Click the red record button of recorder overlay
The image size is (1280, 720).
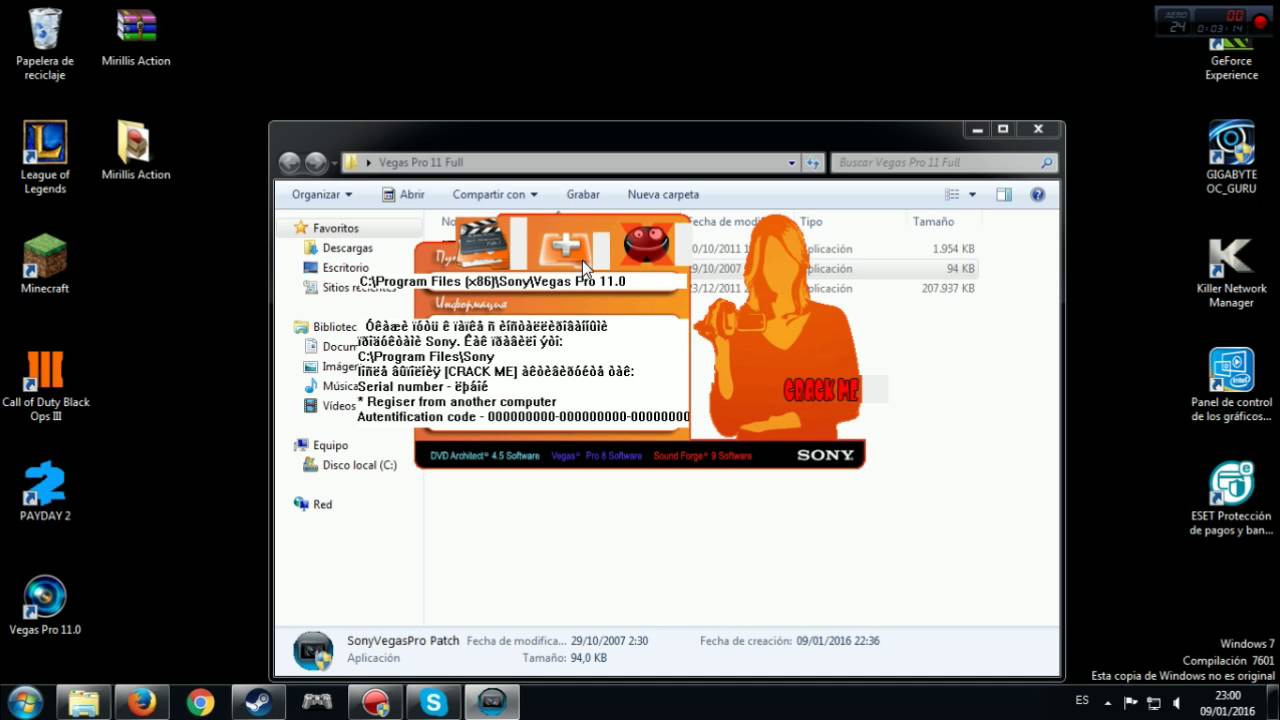1259,22
